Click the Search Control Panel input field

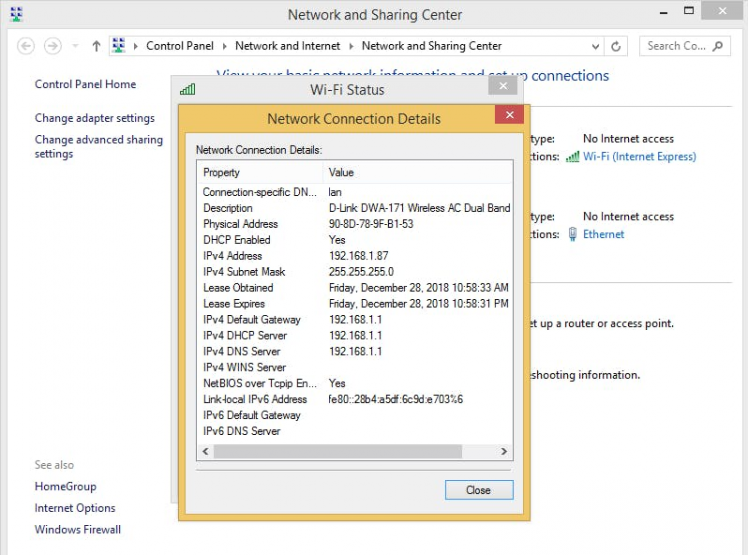point(676,46)
